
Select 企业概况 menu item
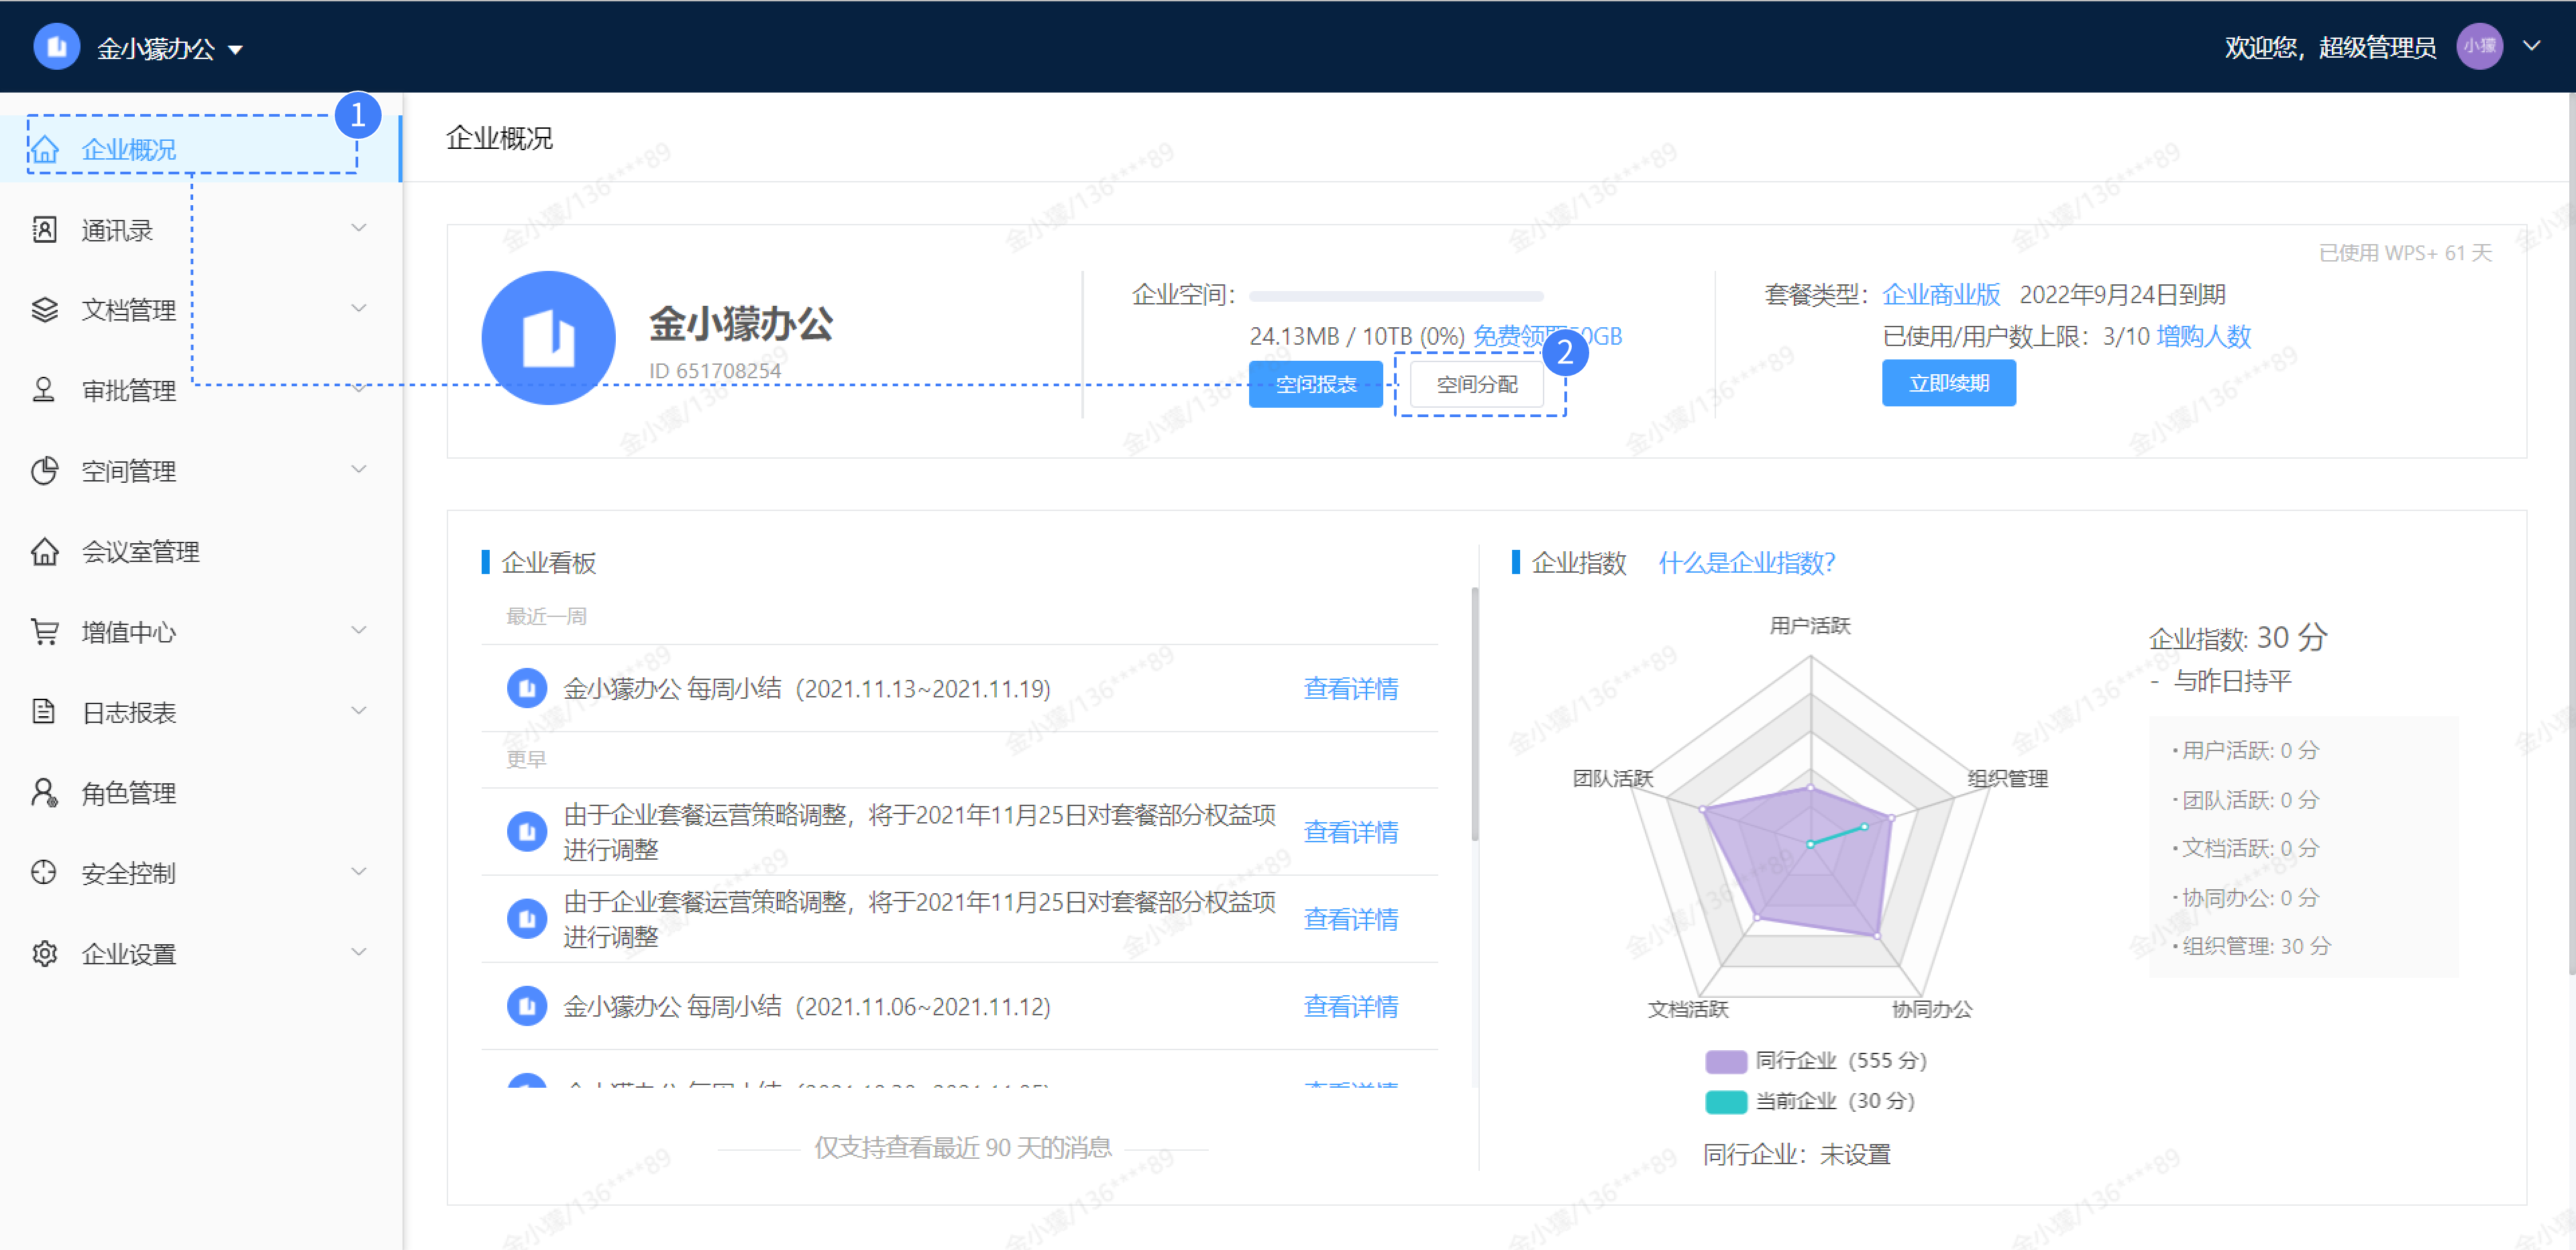coord(200,149)
